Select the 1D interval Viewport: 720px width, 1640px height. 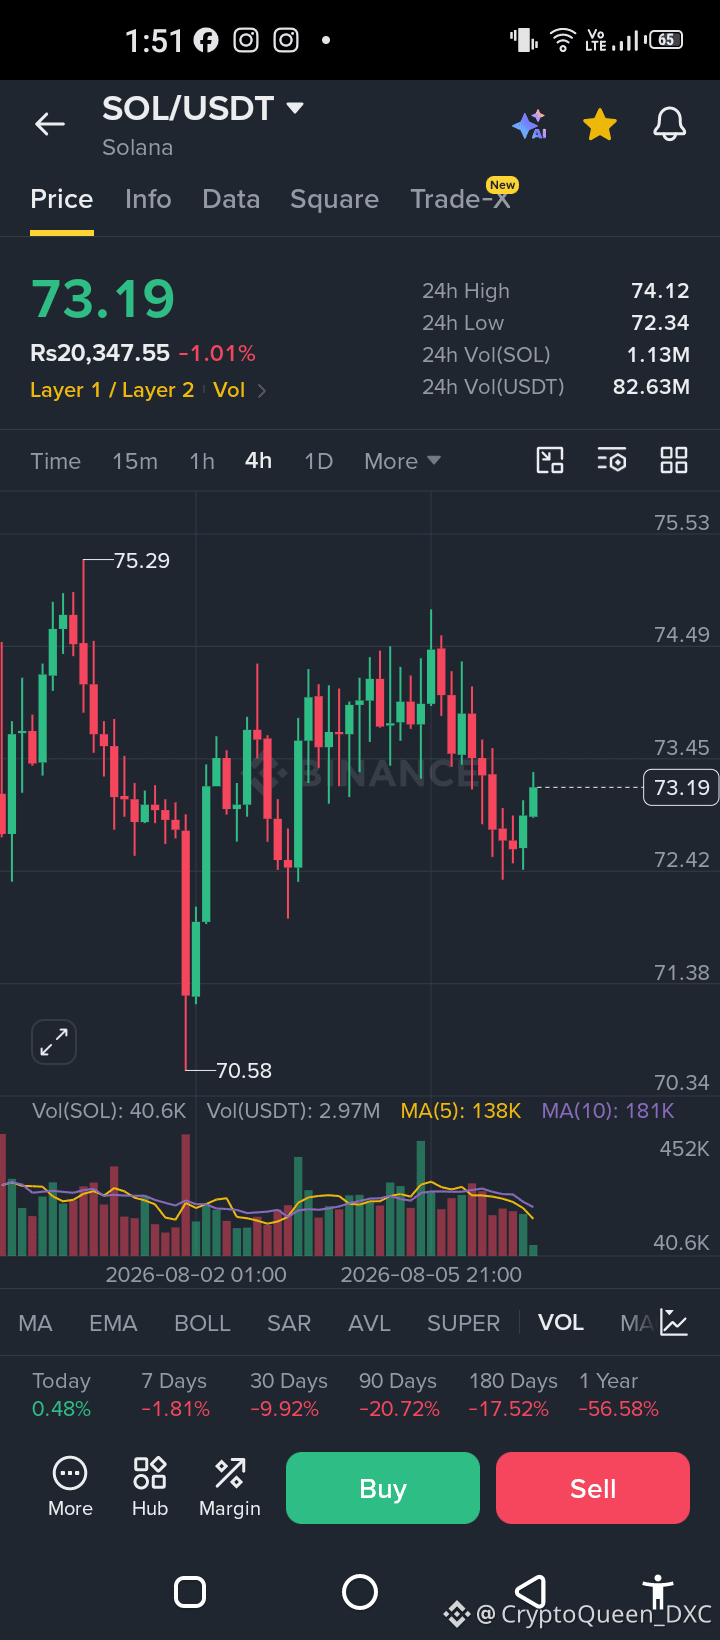(318, 461)
